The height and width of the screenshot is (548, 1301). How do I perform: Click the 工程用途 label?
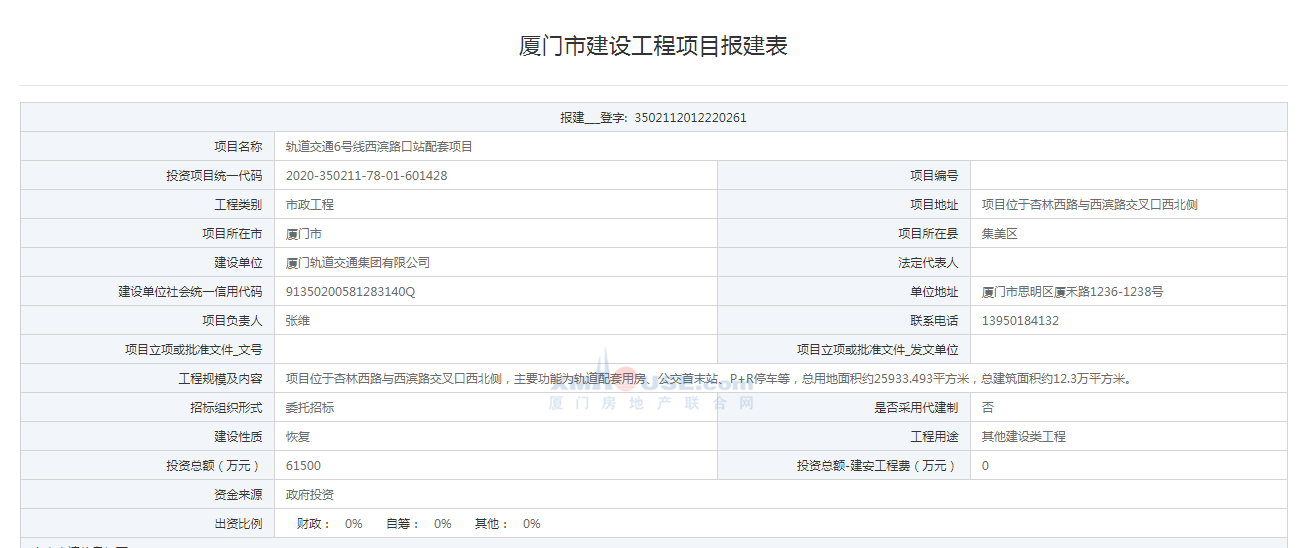click(934, 437)
